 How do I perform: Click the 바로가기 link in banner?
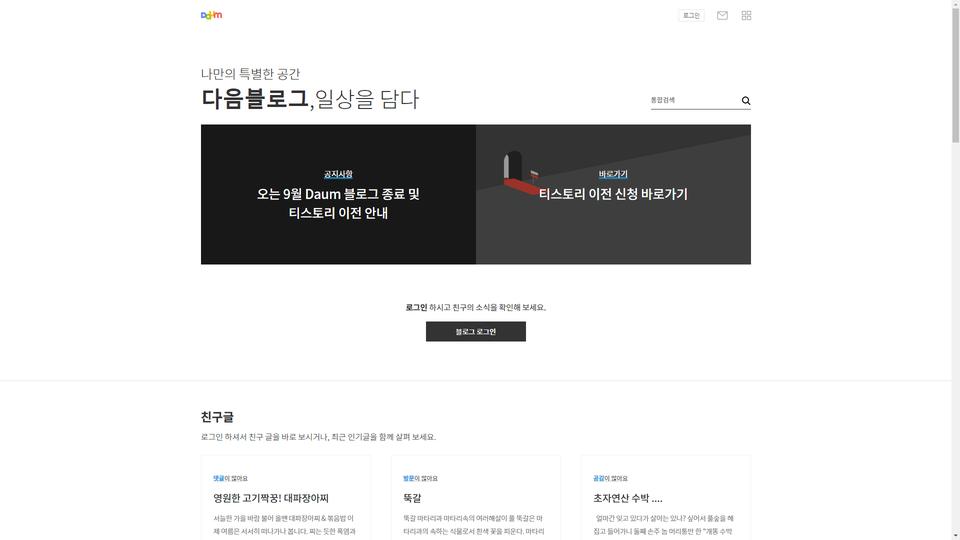(x=613, y=174)
